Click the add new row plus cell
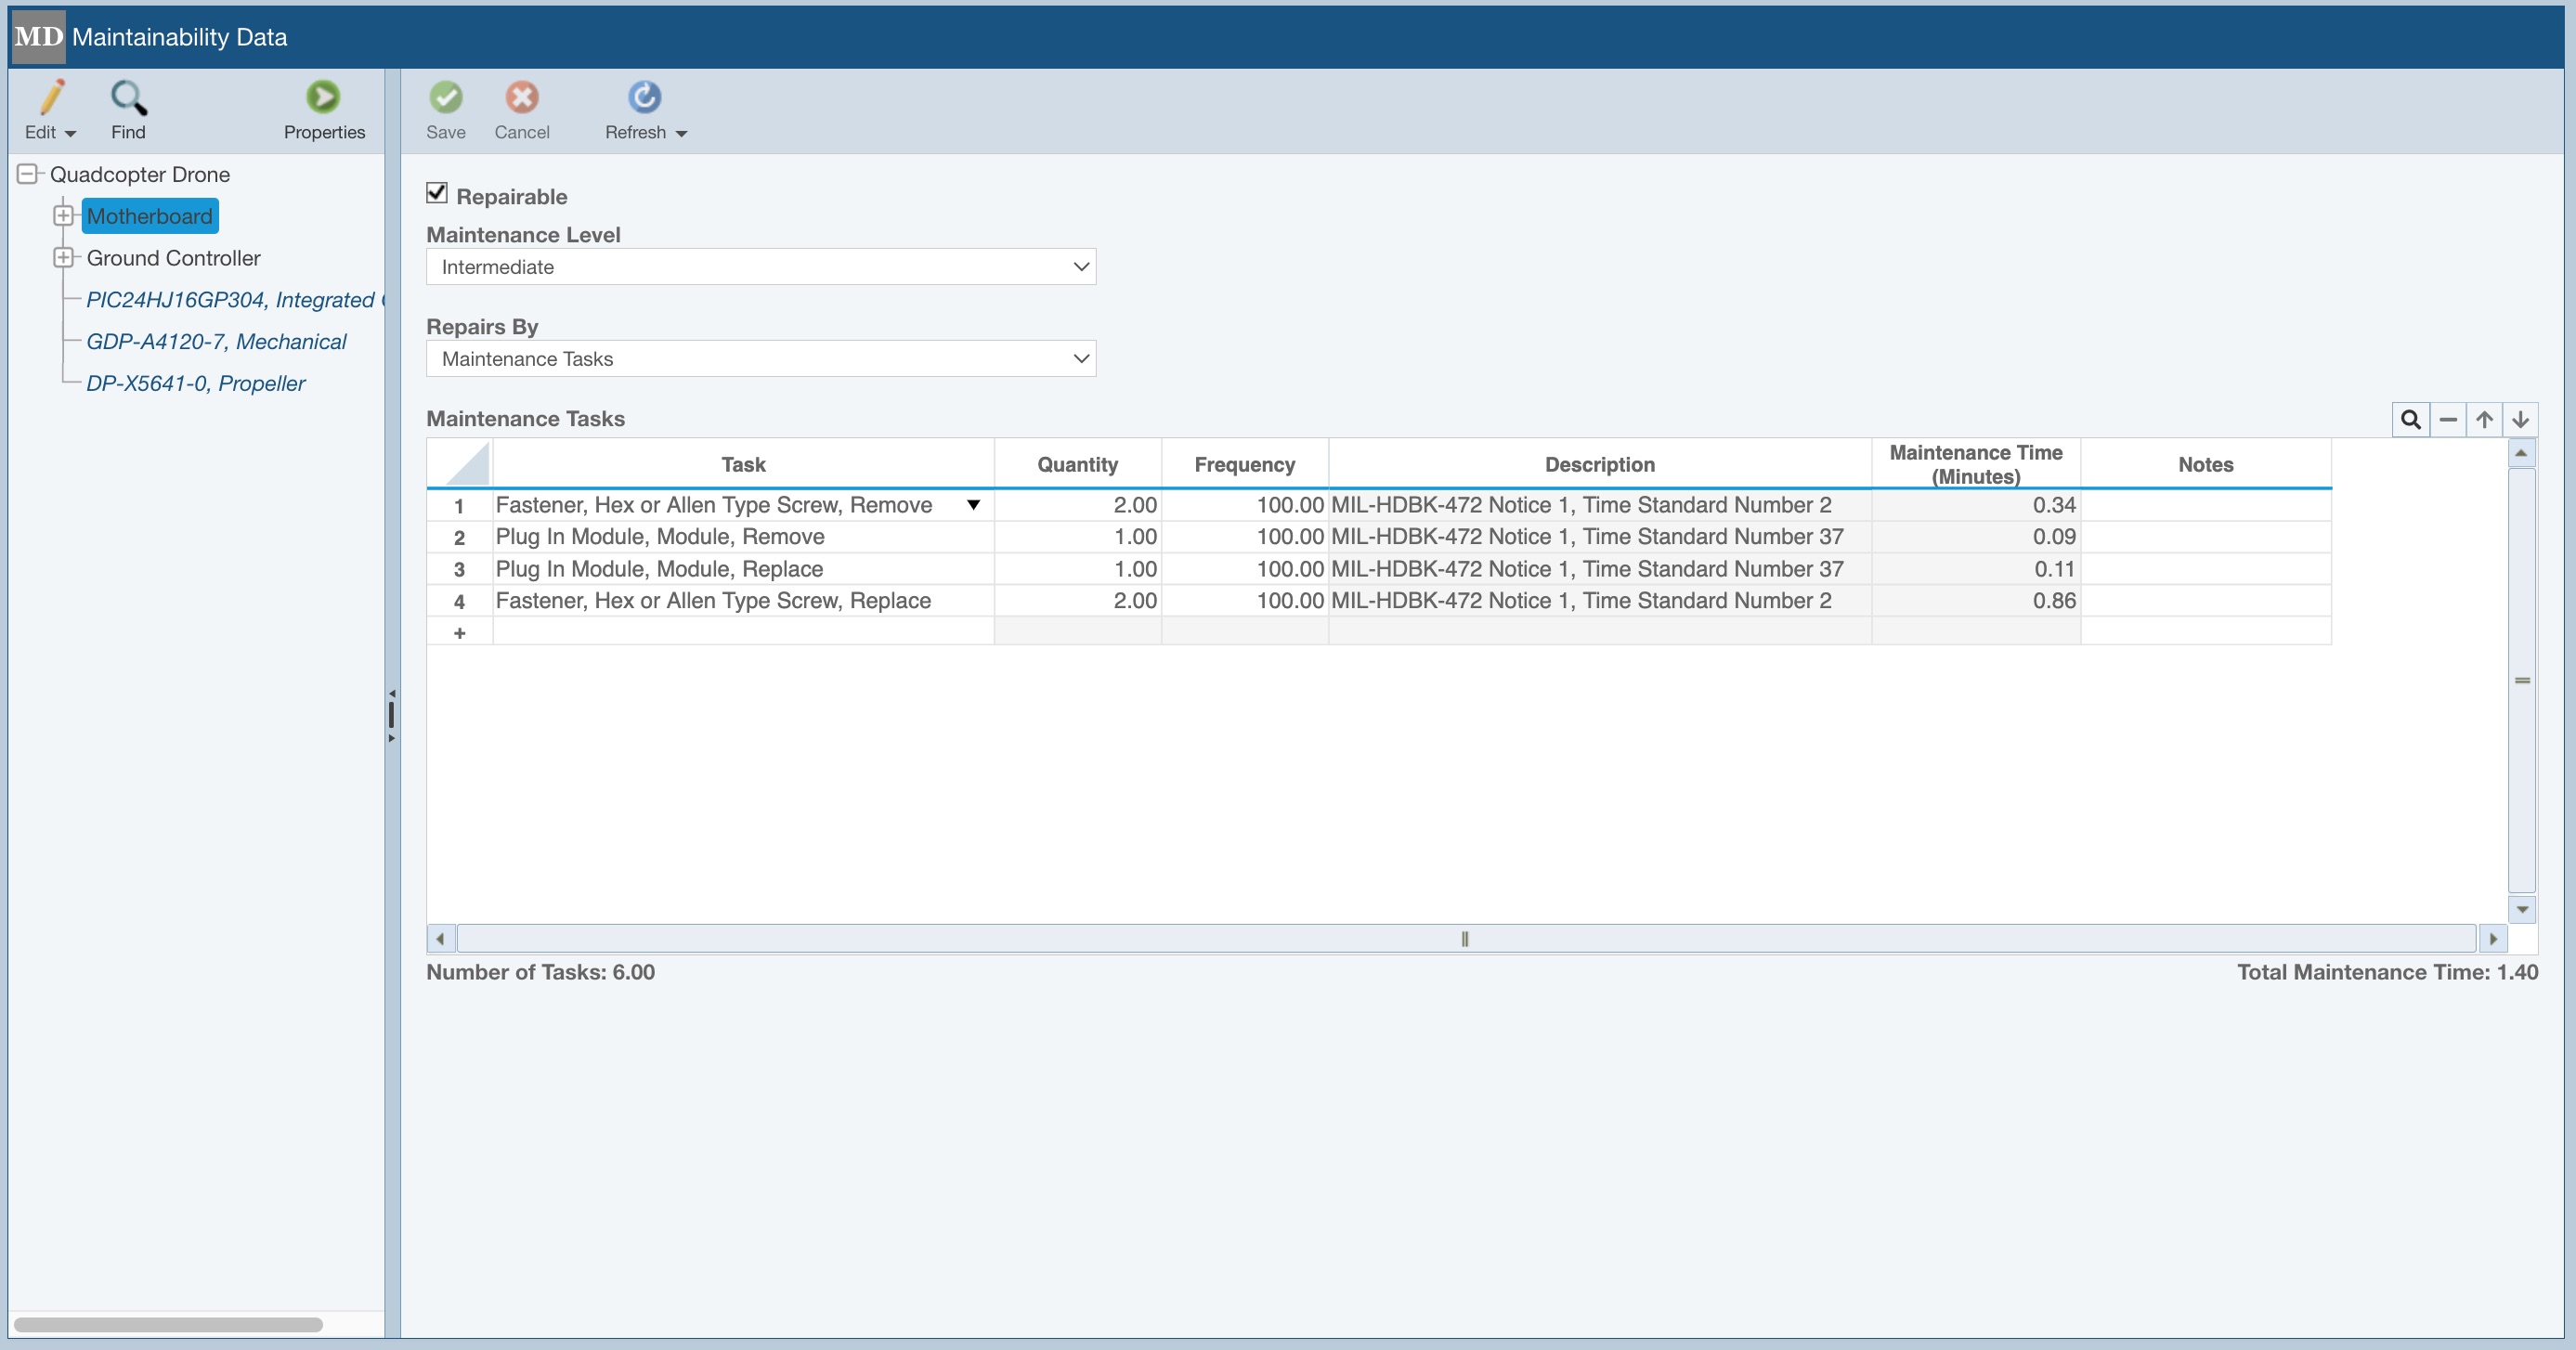2576x1350 pixels. (459, 633)
